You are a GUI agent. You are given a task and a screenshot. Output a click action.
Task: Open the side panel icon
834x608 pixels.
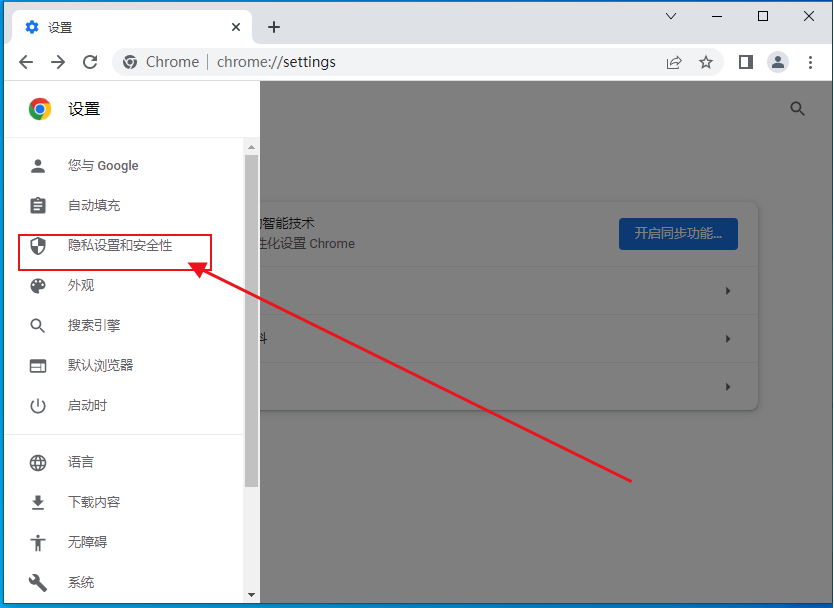click(746, 62)
